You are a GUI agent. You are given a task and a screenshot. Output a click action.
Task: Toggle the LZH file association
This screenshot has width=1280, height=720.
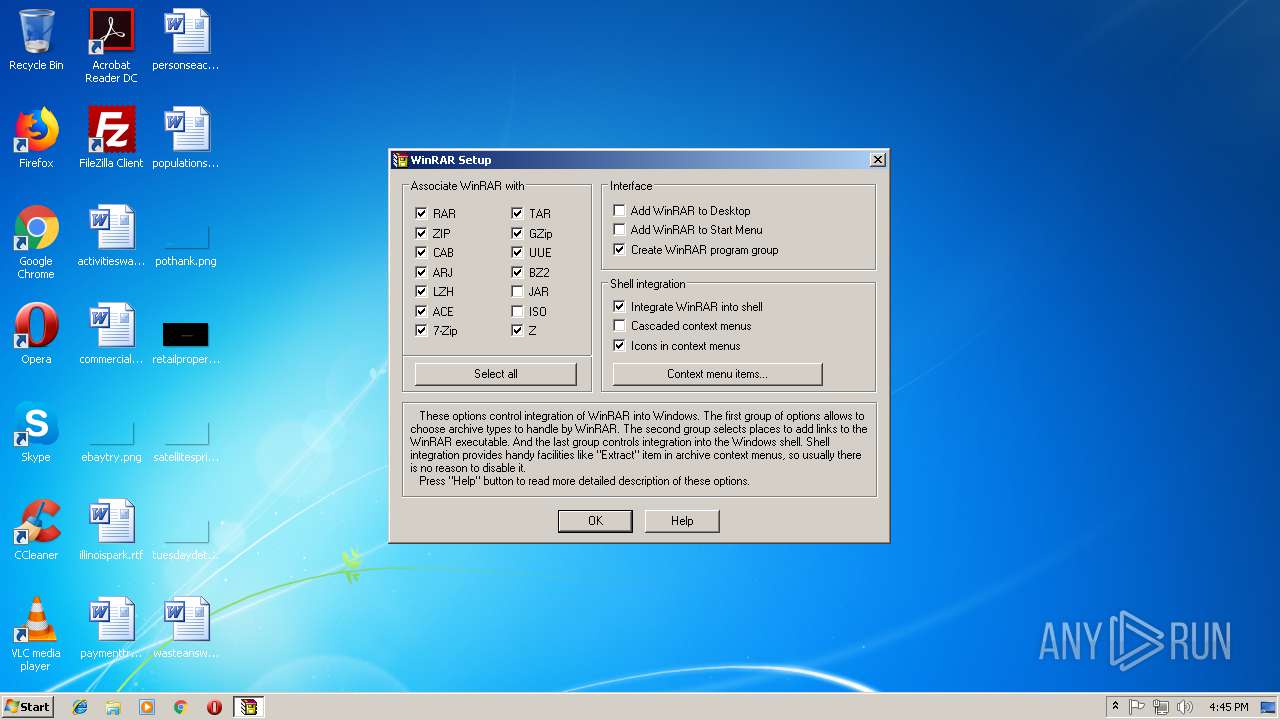[421, 291]
